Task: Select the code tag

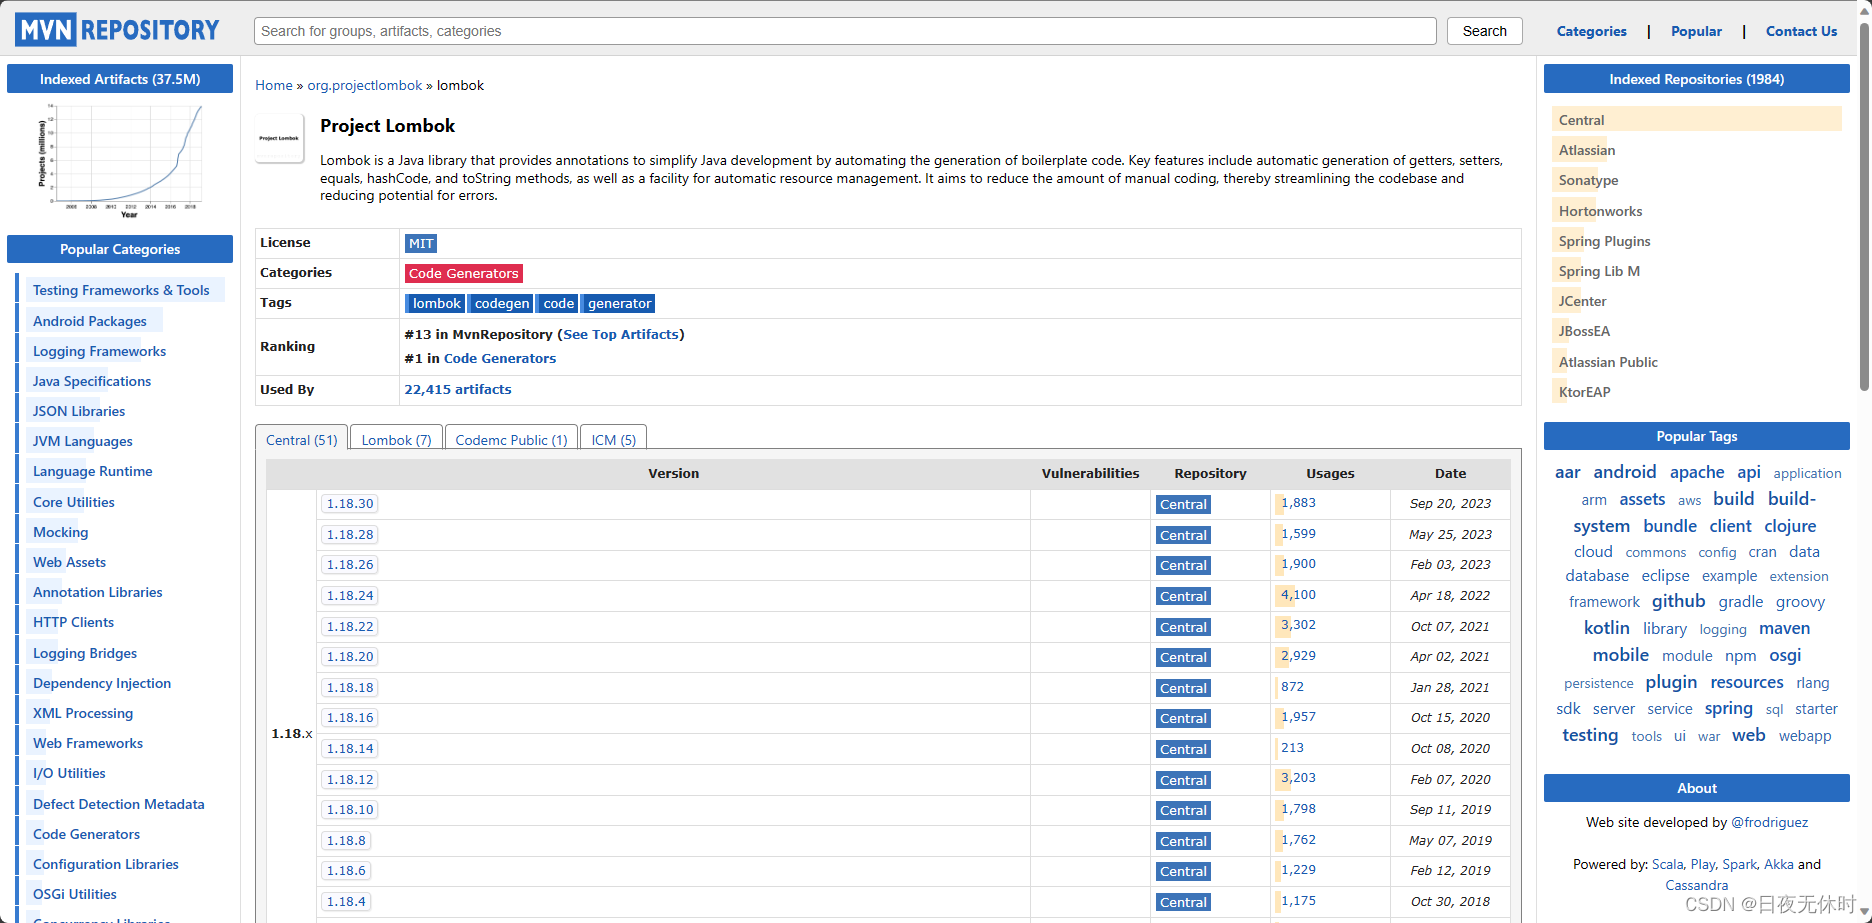Action: pos(558,303)
